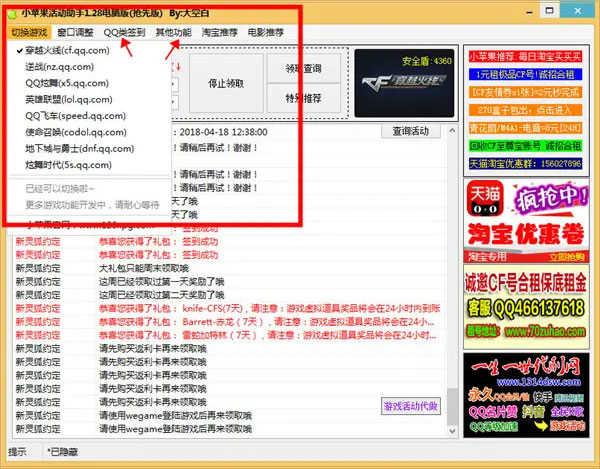
Task: Open the 诚邀CF号合租保底租金 ad banner
Action: pyautogui.click(x=526, y=306)
